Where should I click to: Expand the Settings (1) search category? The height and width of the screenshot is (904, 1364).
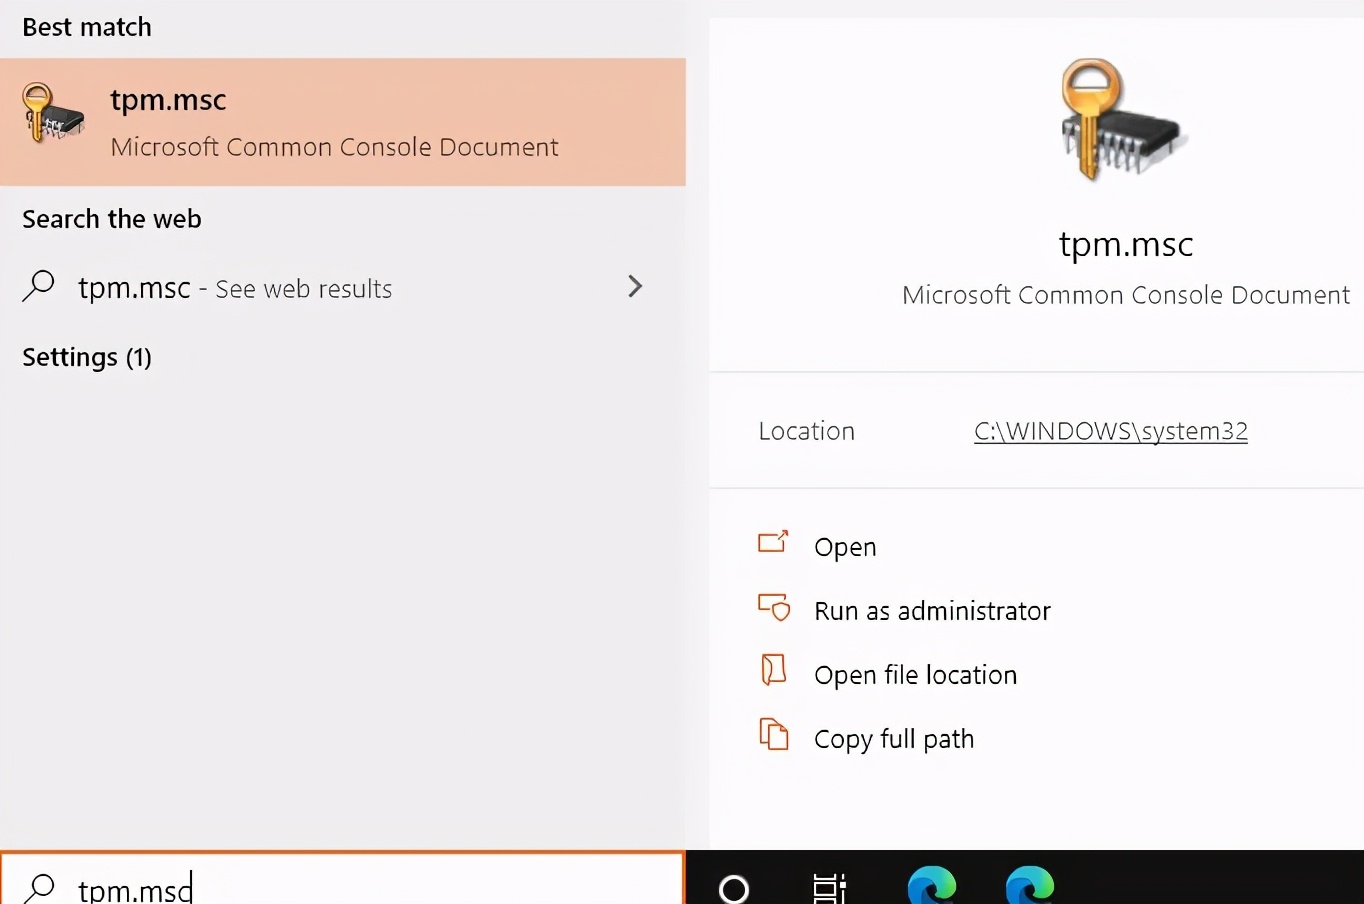coord(86,357)
